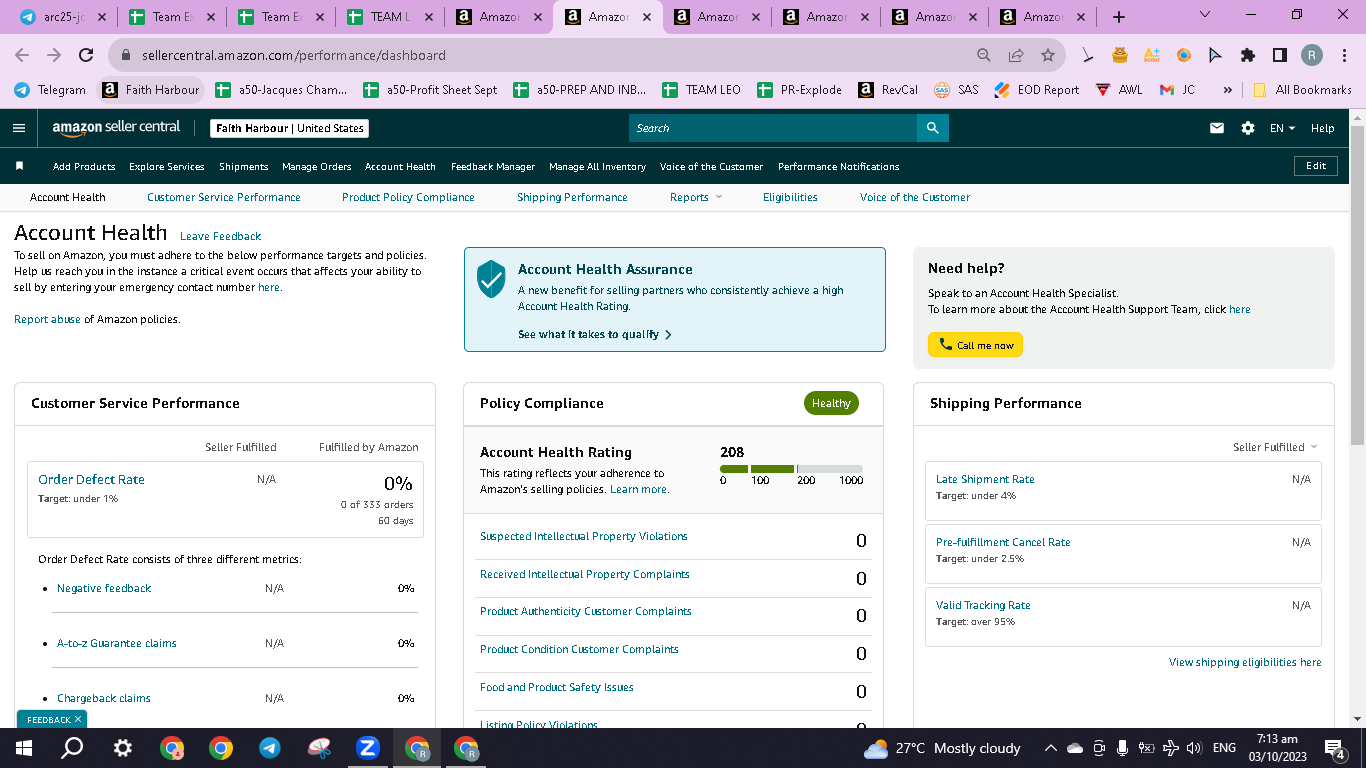Open Suspected Intellectual Property Violations
Viewport: 1366px width, 768px height.
click(584, 536)
